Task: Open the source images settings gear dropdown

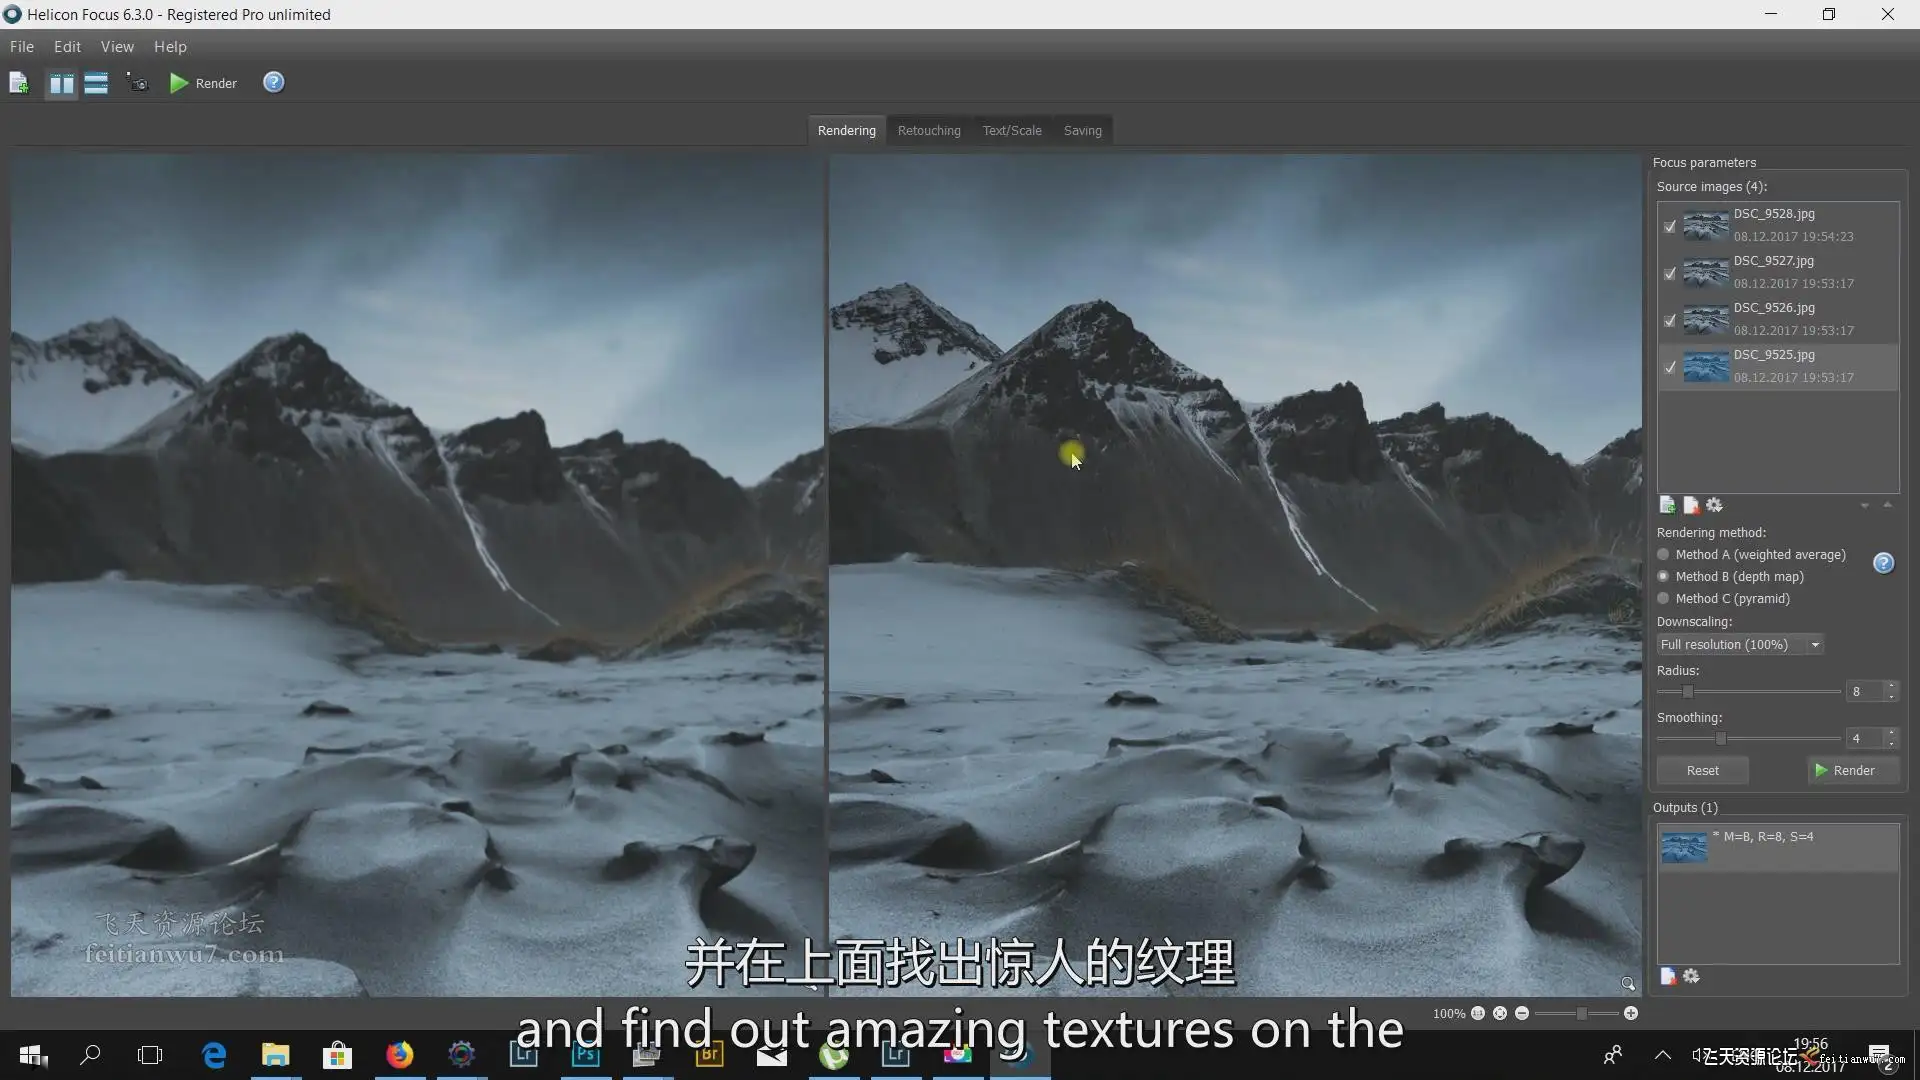Action: click(x=1715, y=506)
